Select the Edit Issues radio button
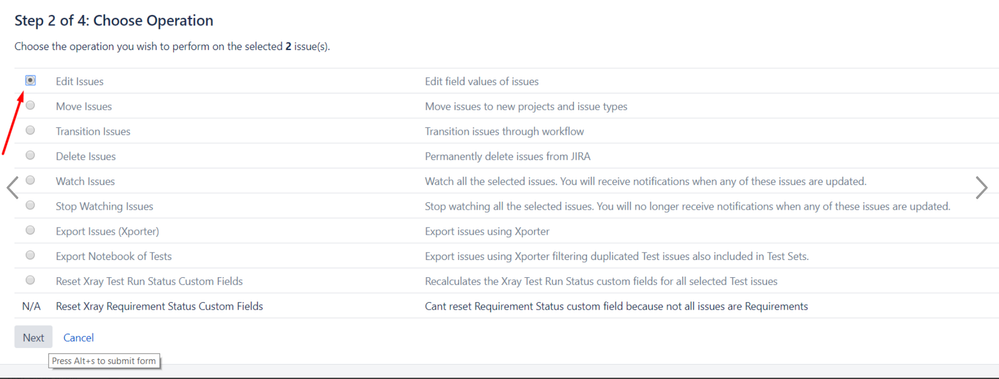999x379 pixels. [x=30, y=80]
